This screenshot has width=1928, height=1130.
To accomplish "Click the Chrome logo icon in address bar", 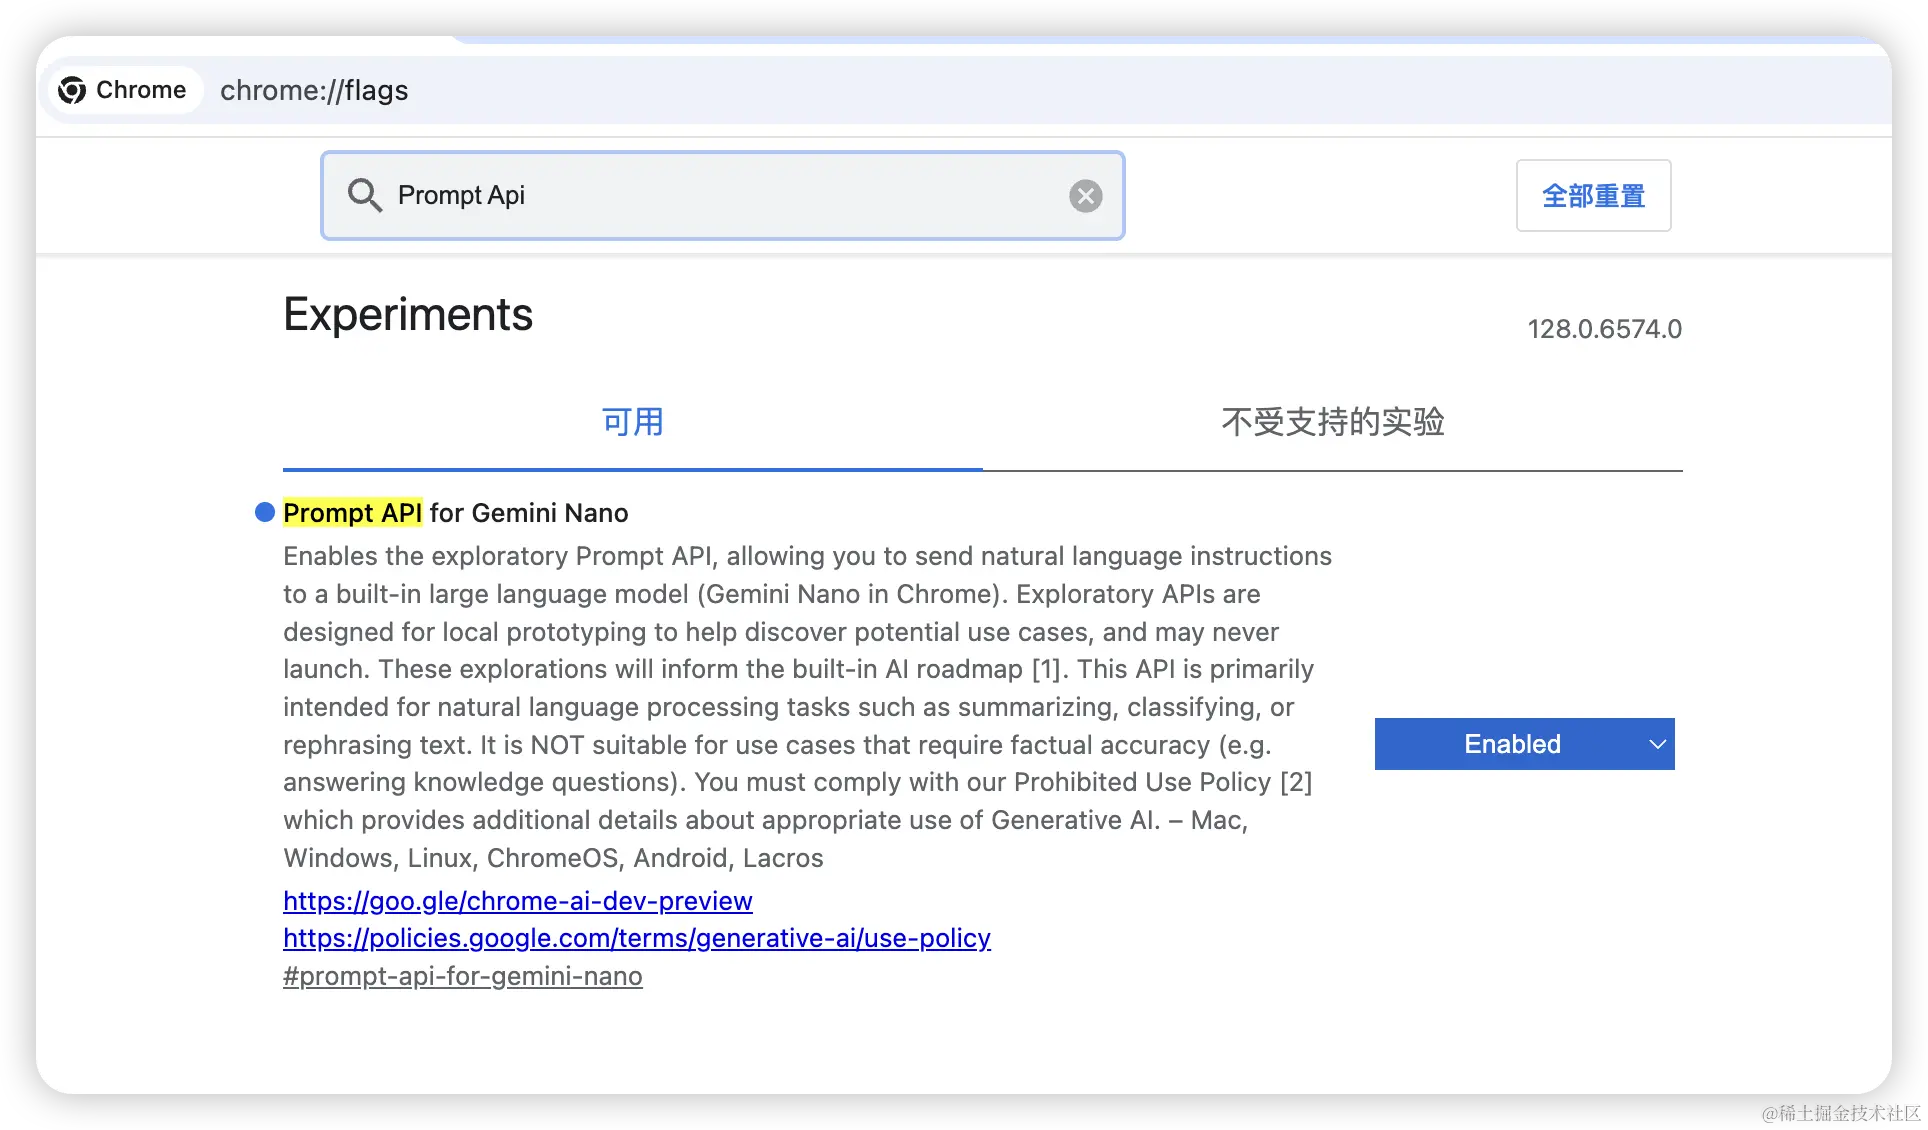I will click(72, 90).
